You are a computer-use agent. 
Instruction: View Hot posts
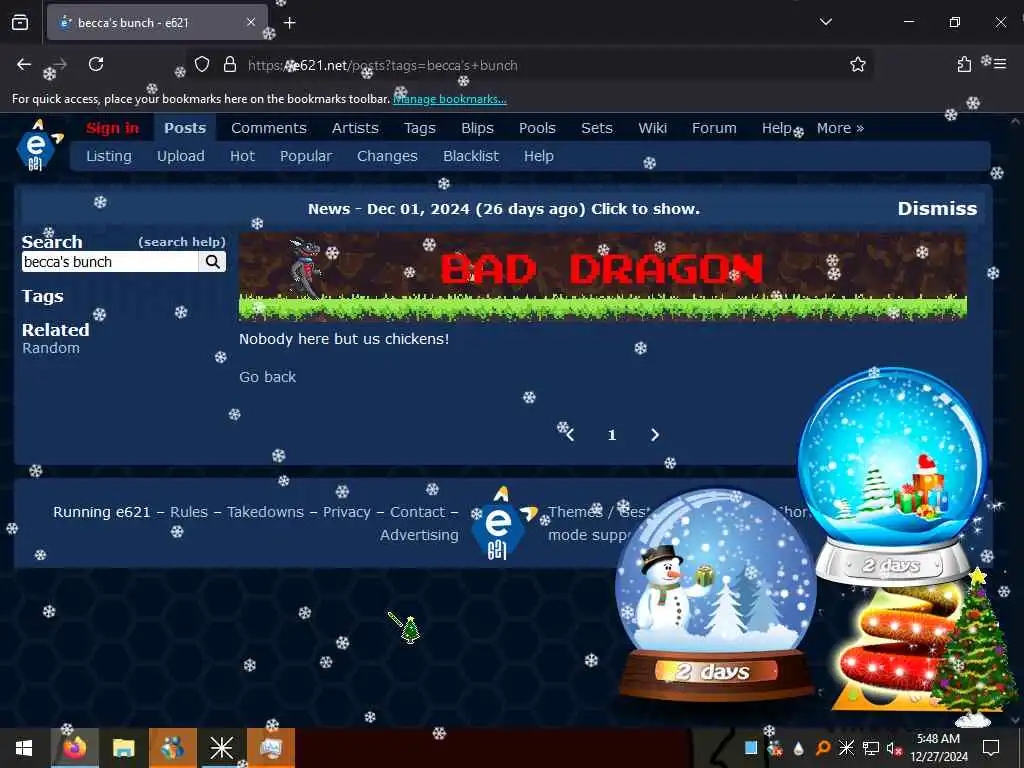tap(242, 156)
